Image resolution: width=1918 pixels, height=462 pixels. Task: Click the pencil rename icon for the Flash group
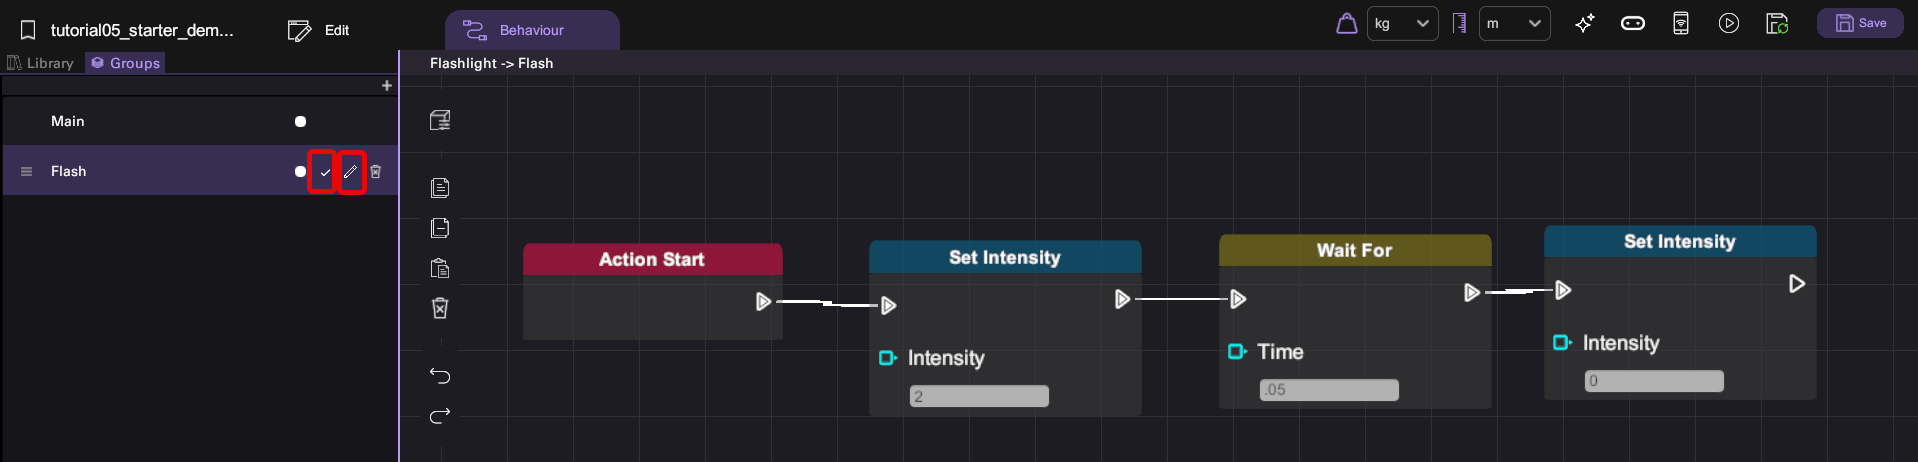click(x=351, y=172)
